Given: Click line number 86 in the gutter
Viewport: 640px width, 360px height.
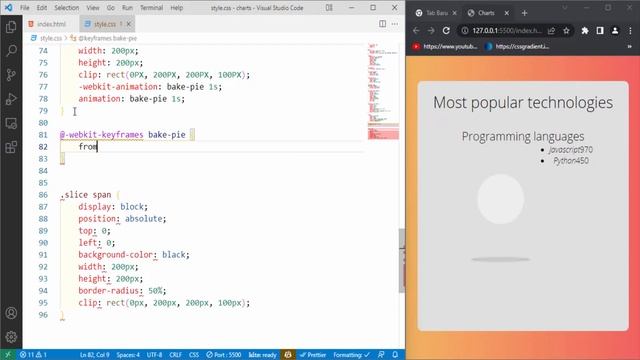Looking at the screenshot, I should pyautogui.click(x=43, y=195).
